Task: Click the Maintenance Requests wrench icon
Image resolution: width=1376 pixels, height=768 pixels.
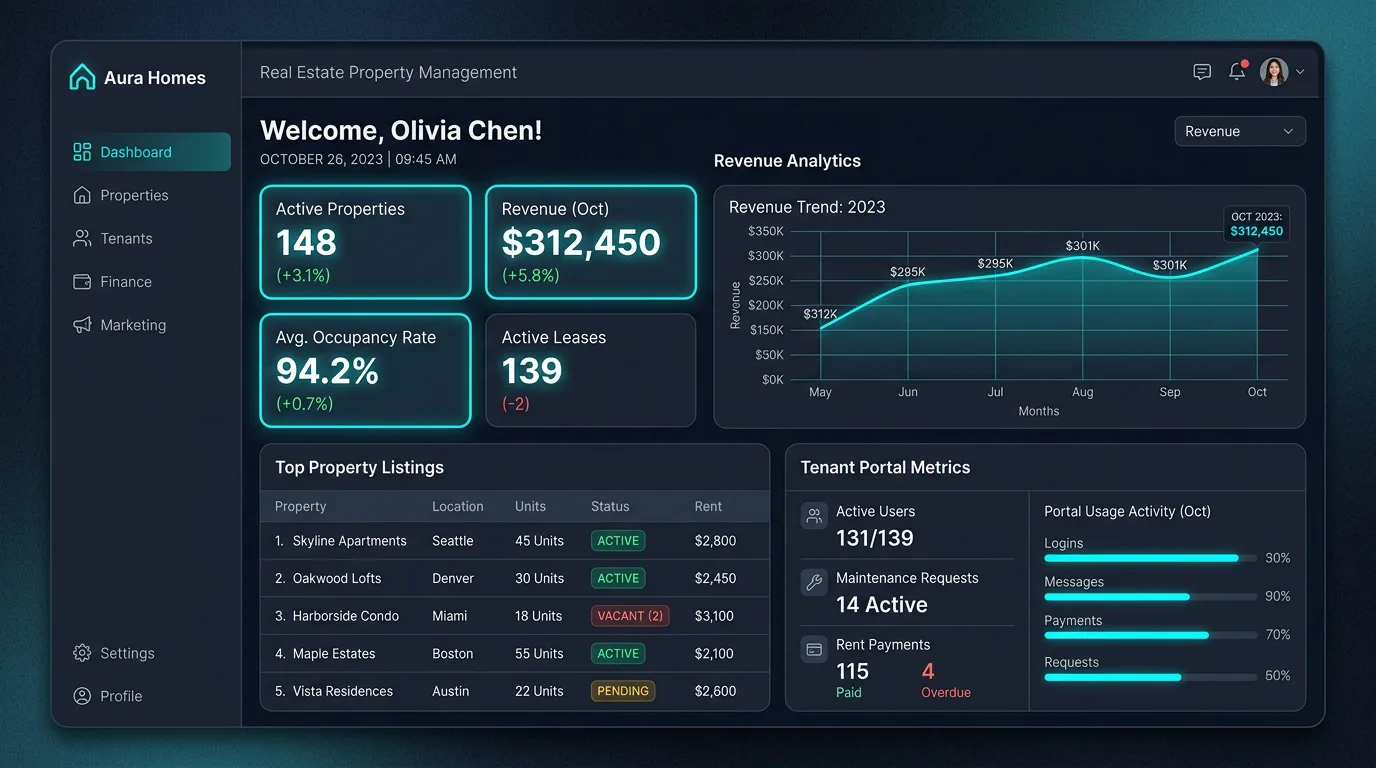Action: click(x=814, y=583)
